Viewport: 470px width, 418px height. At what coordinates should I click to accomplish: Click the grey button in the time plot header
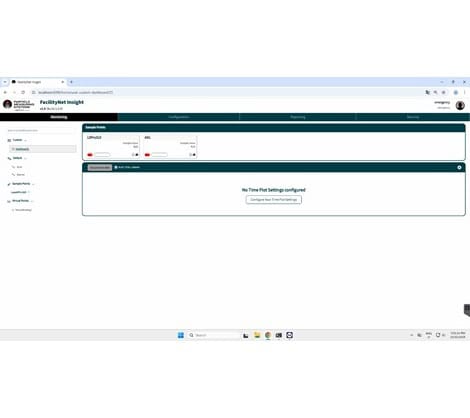pos(100,167)
